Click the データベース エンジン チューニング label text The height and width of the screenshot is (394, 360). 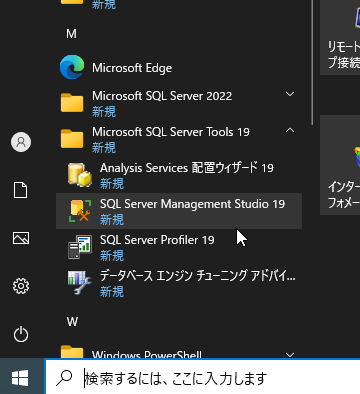pyautogui.click(x=198, y=276)
